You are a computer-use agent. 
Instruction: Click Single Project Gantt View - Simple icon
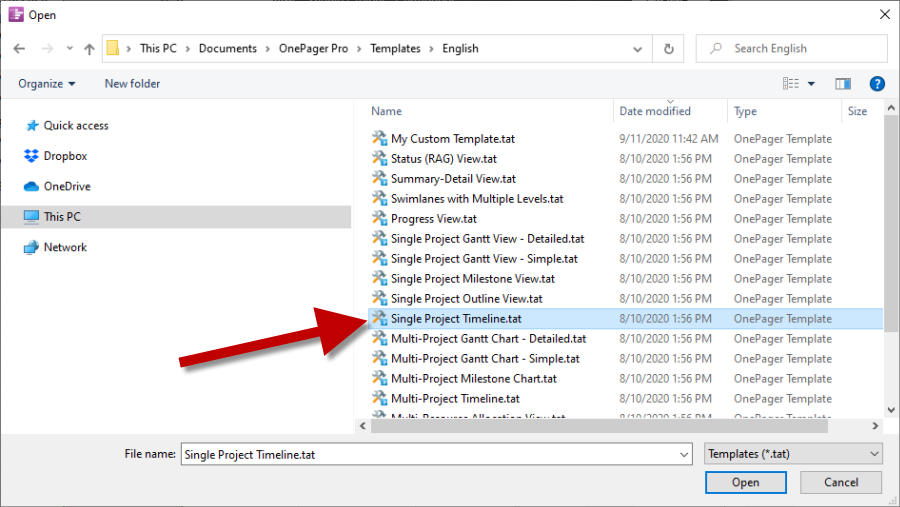pyautogui.click(x=379, y=258)
